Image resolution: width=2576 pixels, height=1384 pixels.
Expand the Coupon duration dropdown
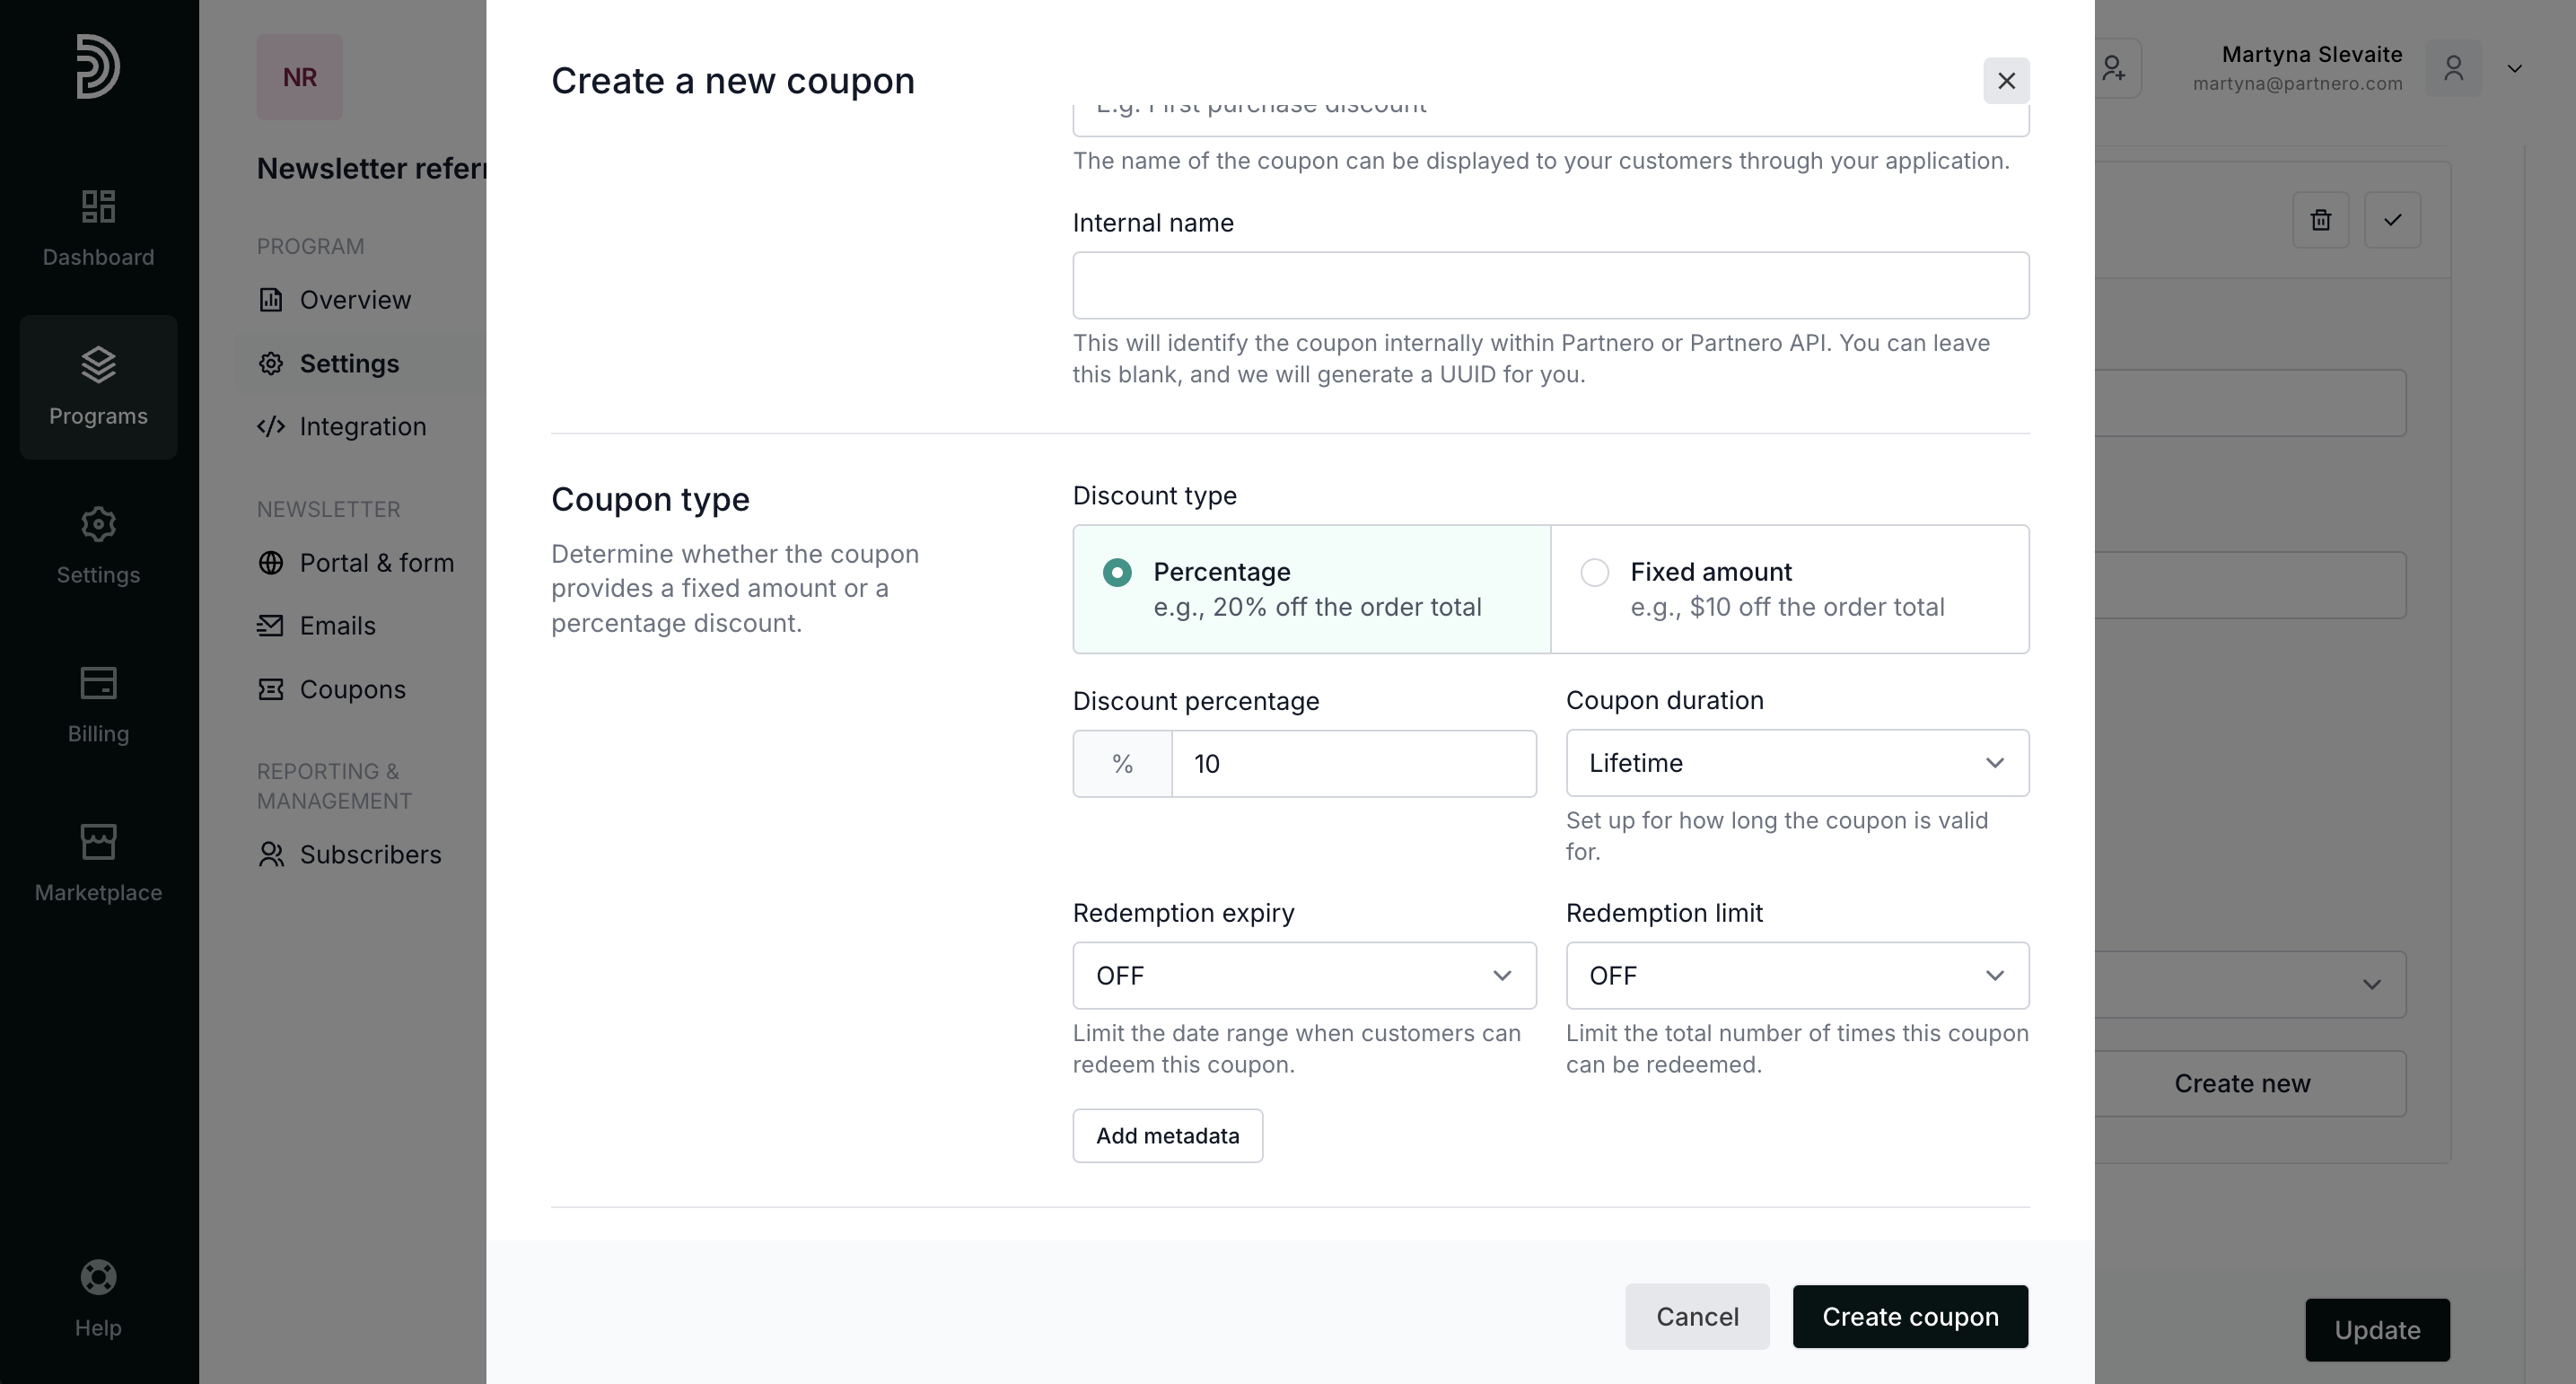[1797, 763]
